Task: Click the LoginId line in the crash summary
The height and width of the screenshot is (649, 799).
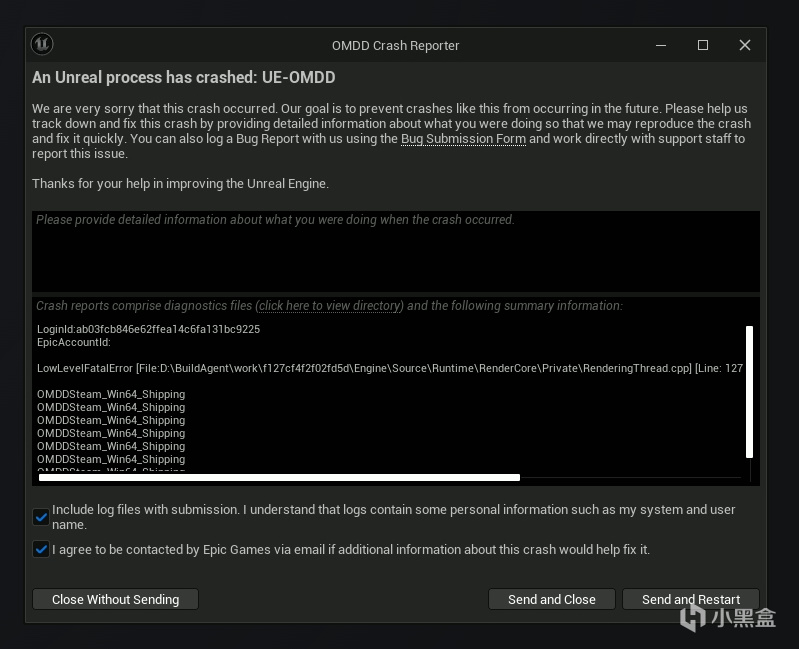Action: click(148, 329)
